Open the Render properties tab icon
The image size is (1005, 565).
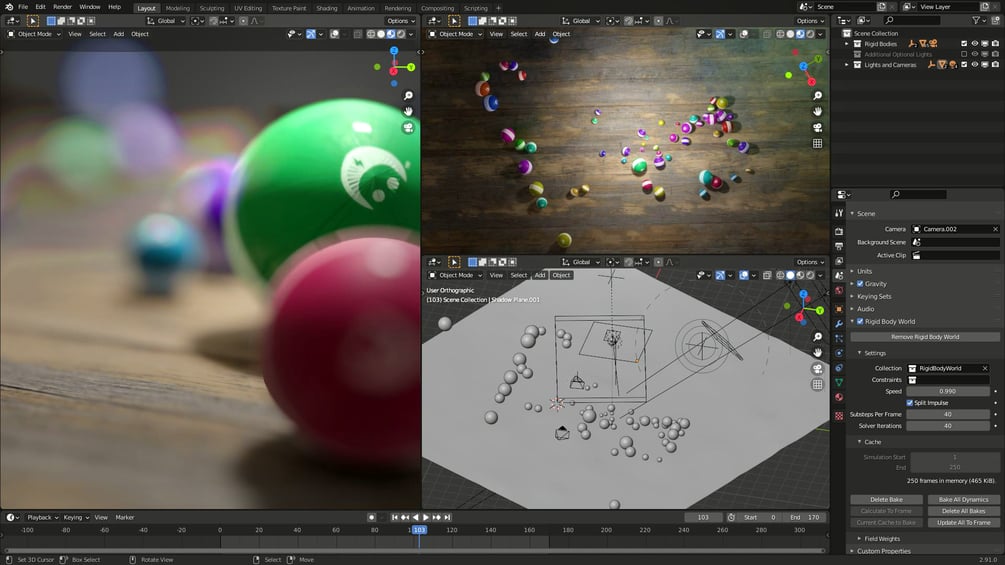(839, 231)
